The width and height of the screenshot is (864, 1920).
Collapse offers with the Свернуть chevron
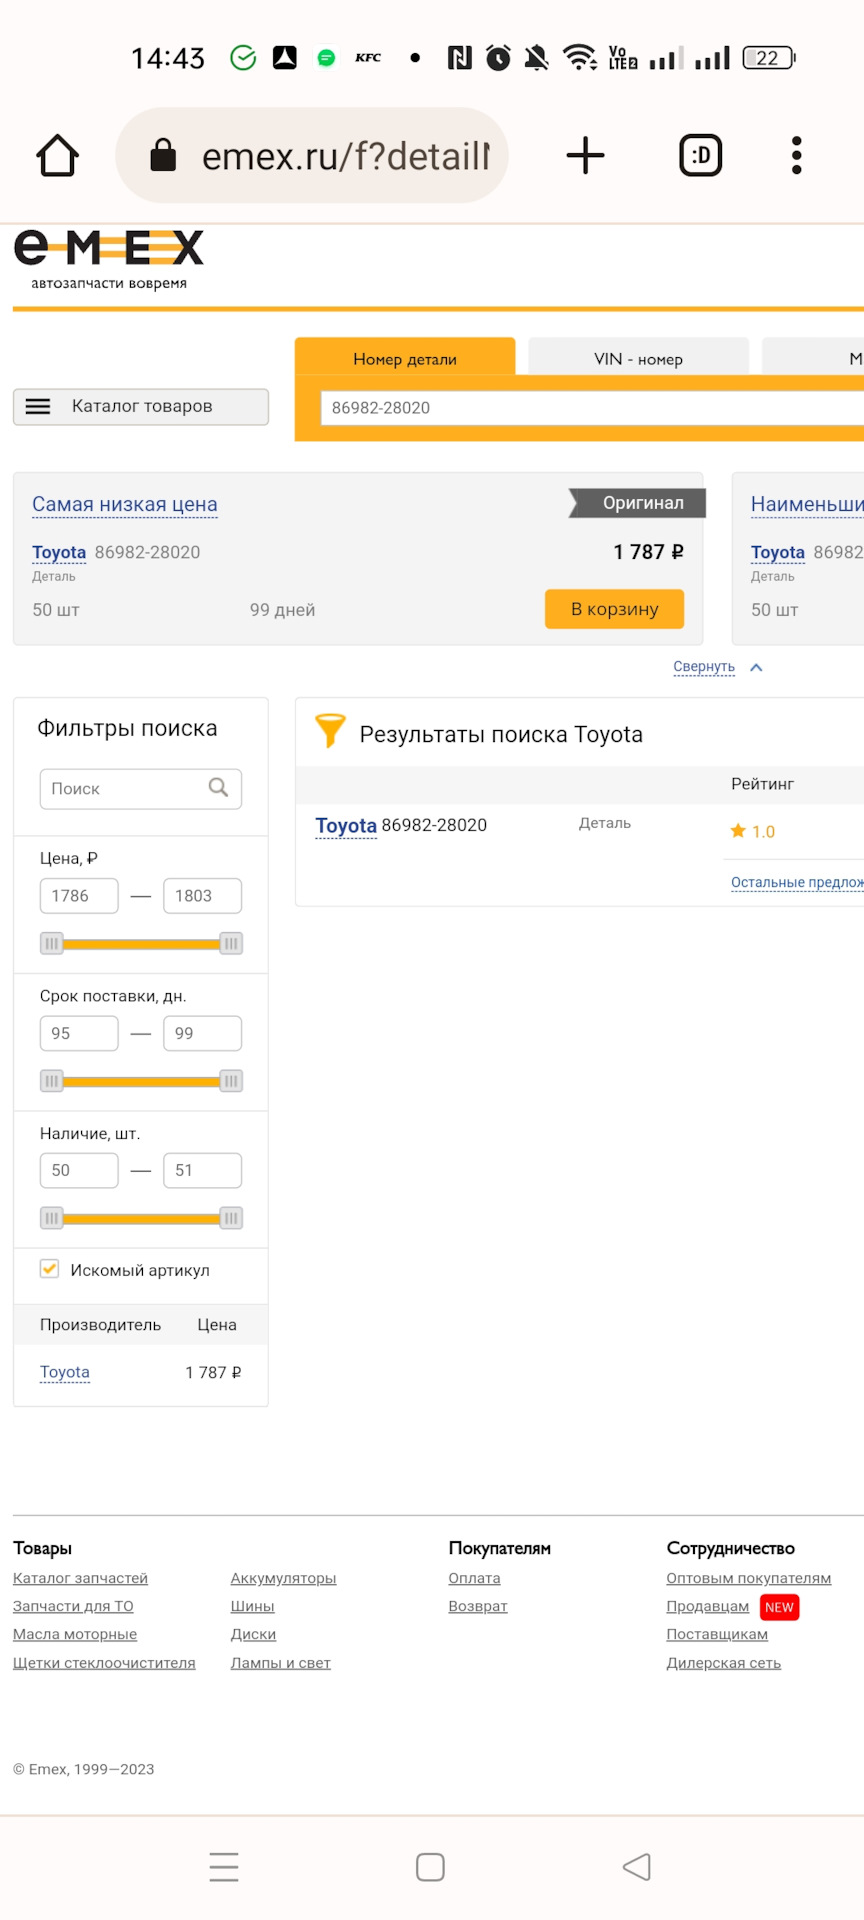coord(756,667)
